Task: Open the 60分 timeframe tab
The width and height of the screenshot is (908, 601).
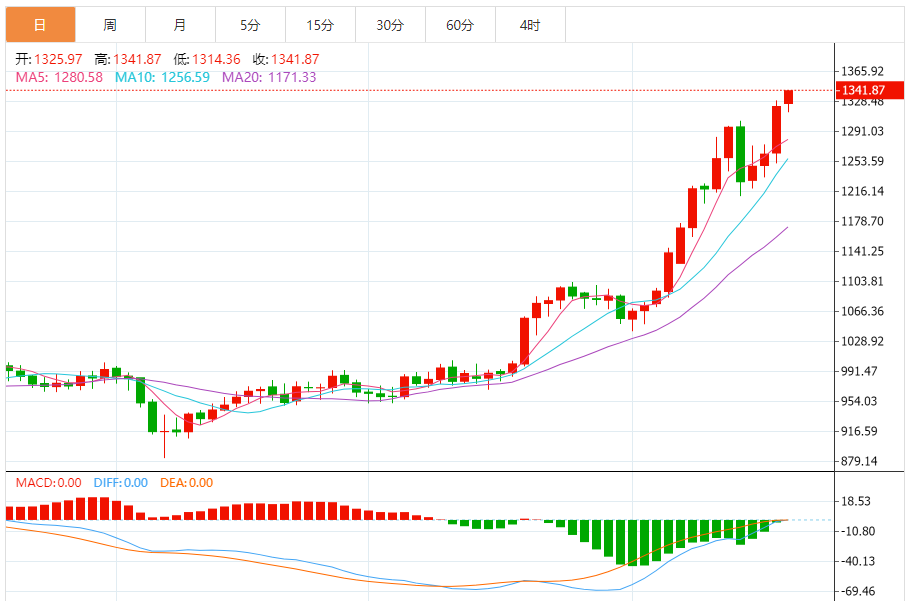Action: [x=460, y=25]
